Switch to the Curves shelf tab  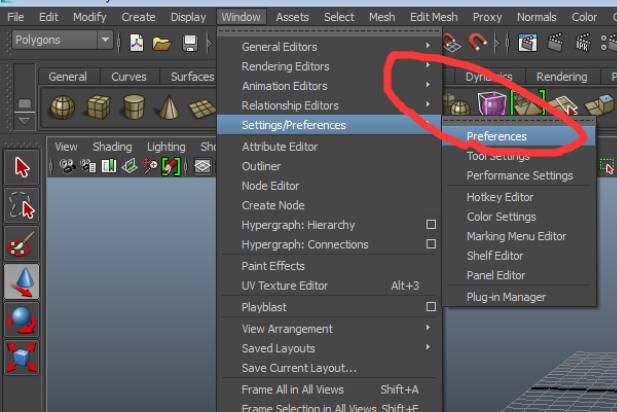[129, 77]
